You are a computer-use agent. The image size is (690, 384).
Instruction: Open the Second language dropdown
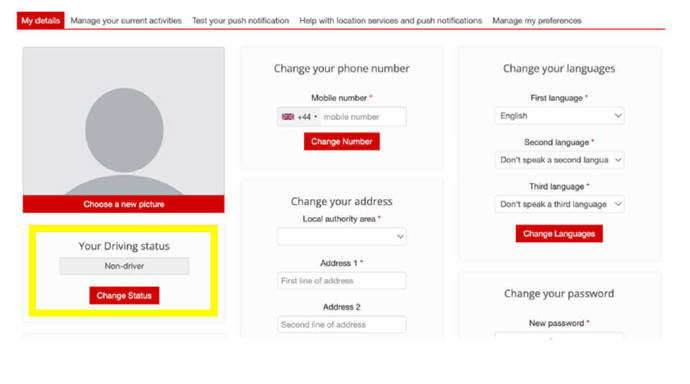[559, 160]
